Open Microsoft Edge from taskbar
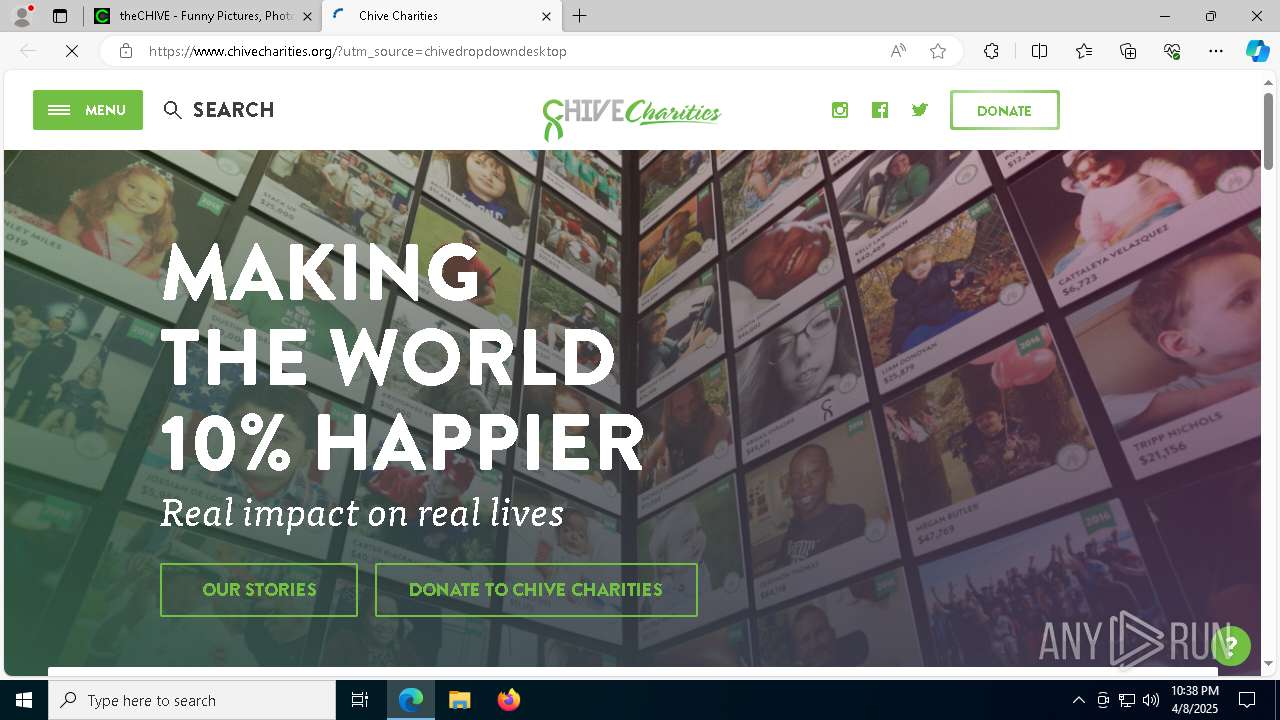1280x720 pixels. pos(411,700)
